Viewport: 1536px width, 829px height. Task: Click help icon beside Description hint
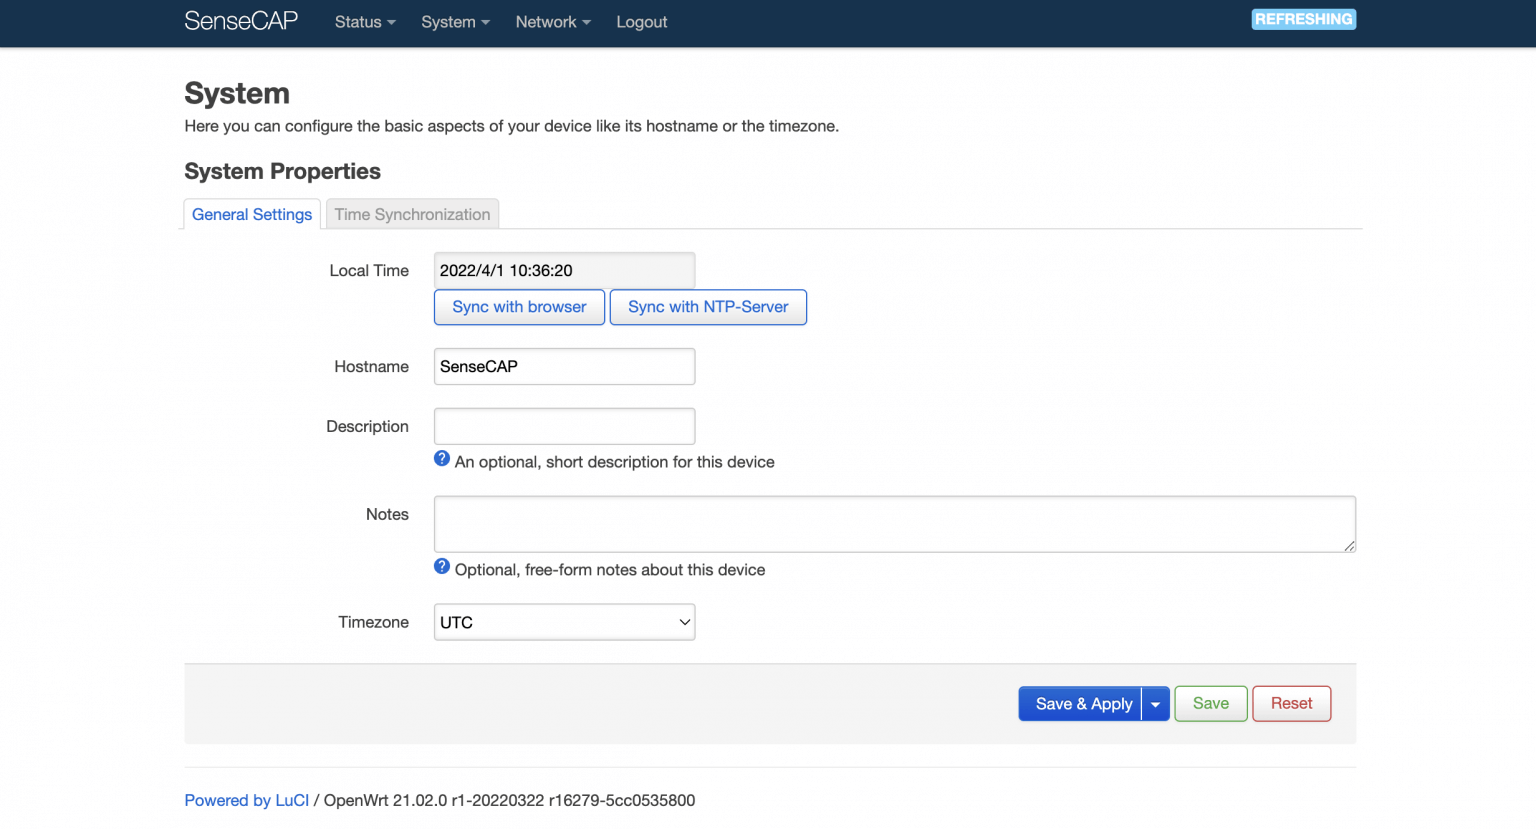pyautogui.click(x=442, y=459)
